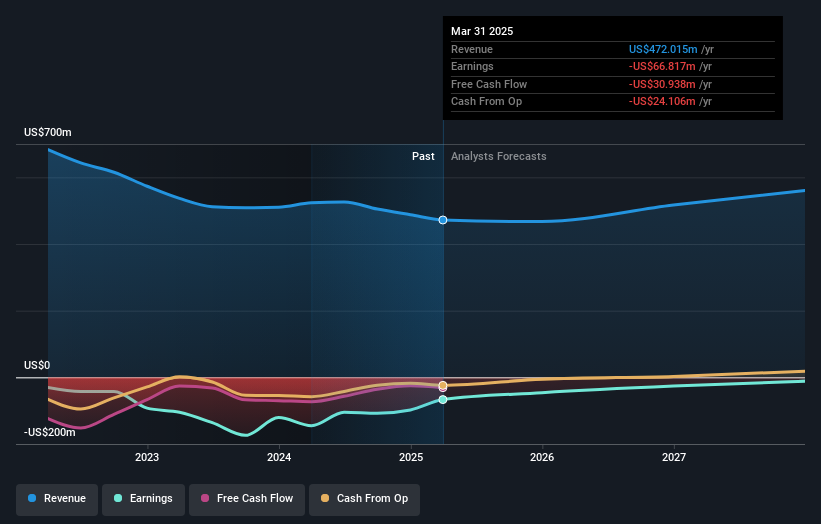821x524 pixels.
Task: Click the US$0 y-axis label
Action: coord(37,365)
